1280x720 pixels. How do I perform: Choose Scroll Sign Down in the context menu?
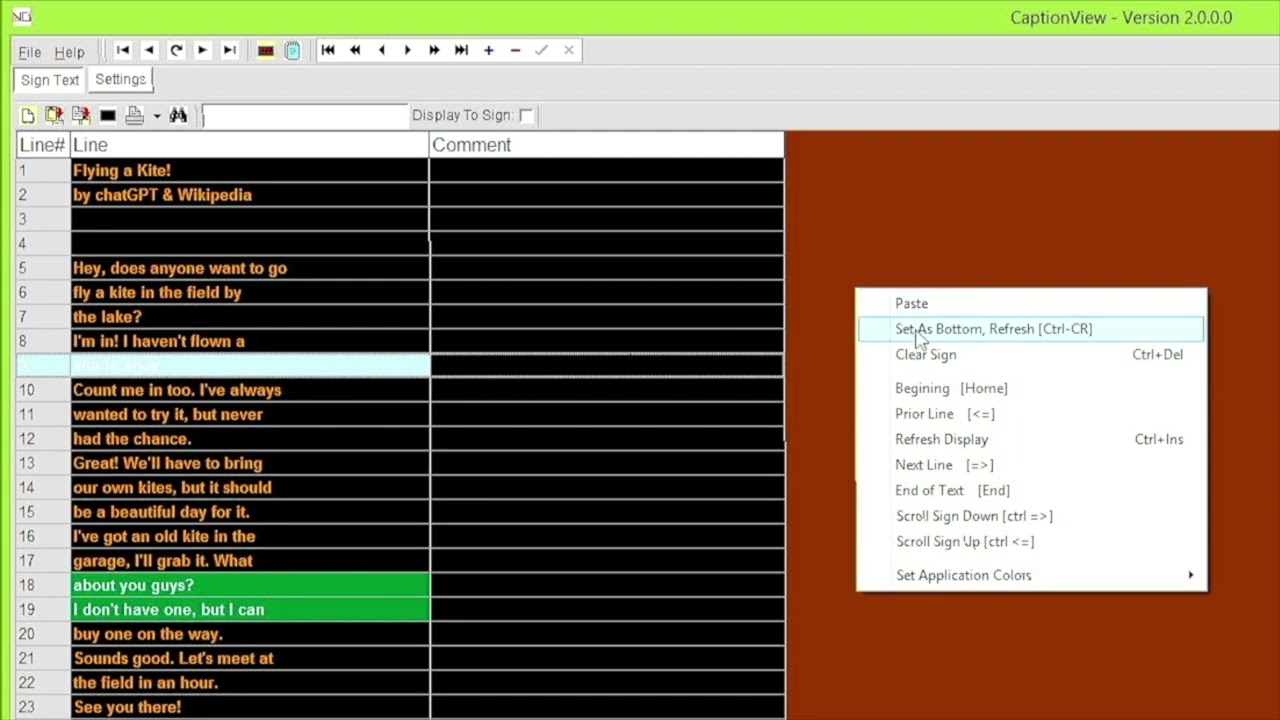[1032, 516]
